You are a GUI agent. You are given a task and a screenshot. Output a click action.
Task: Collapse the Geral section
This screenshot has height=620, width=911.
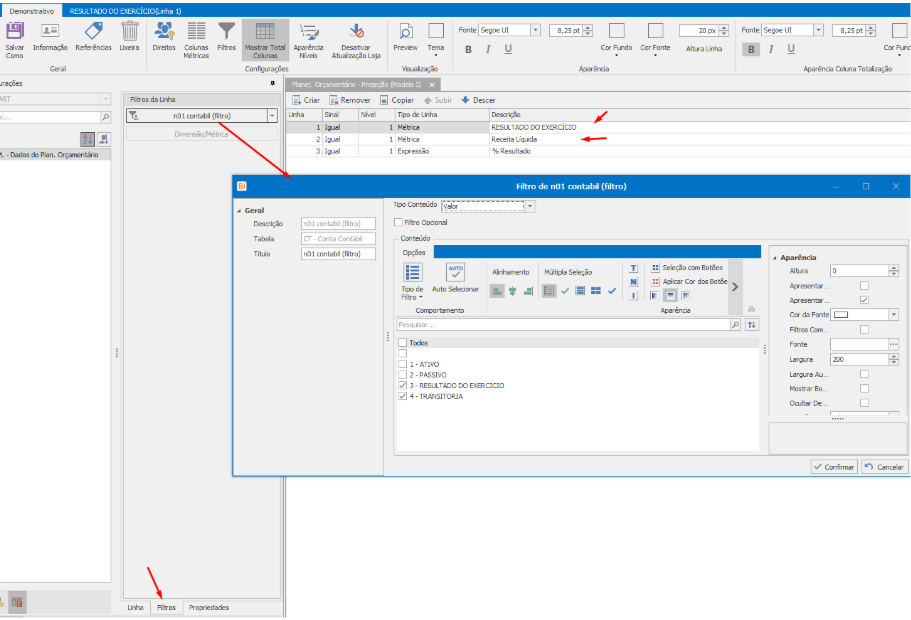[x=239, y=211]
